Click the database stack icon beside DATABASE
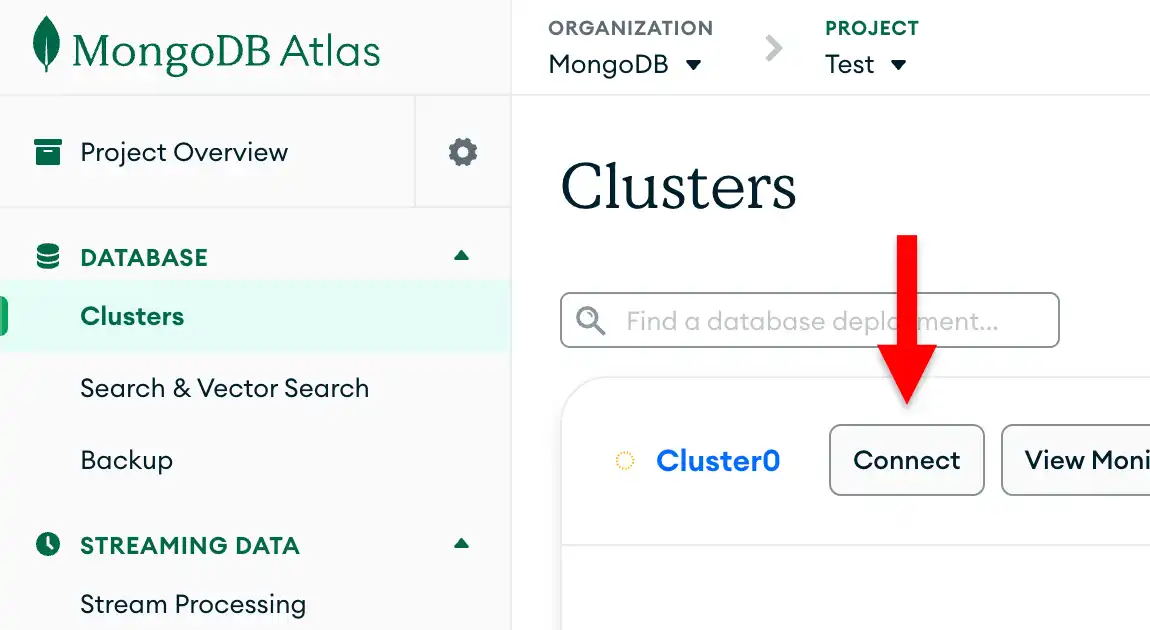This screenshot has width=1150, height=630. point(47,257)
